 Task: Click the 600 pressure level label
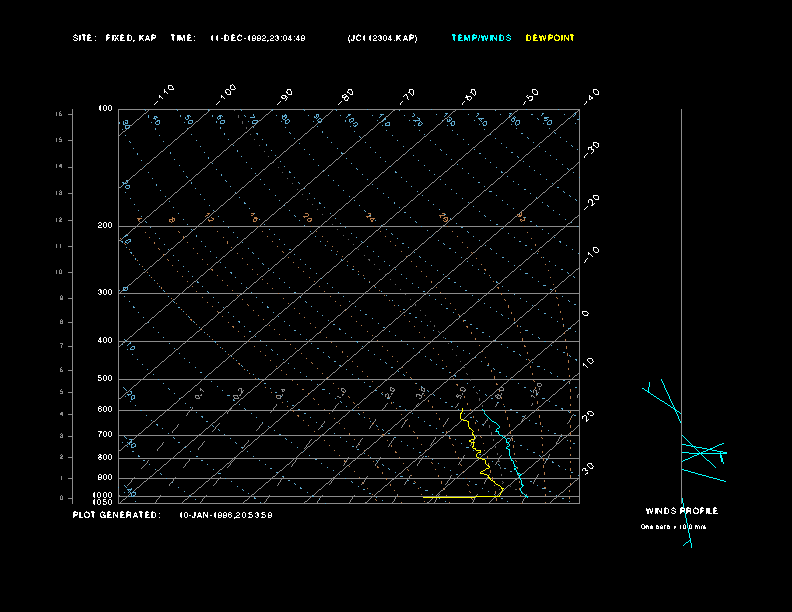(105, 410)
